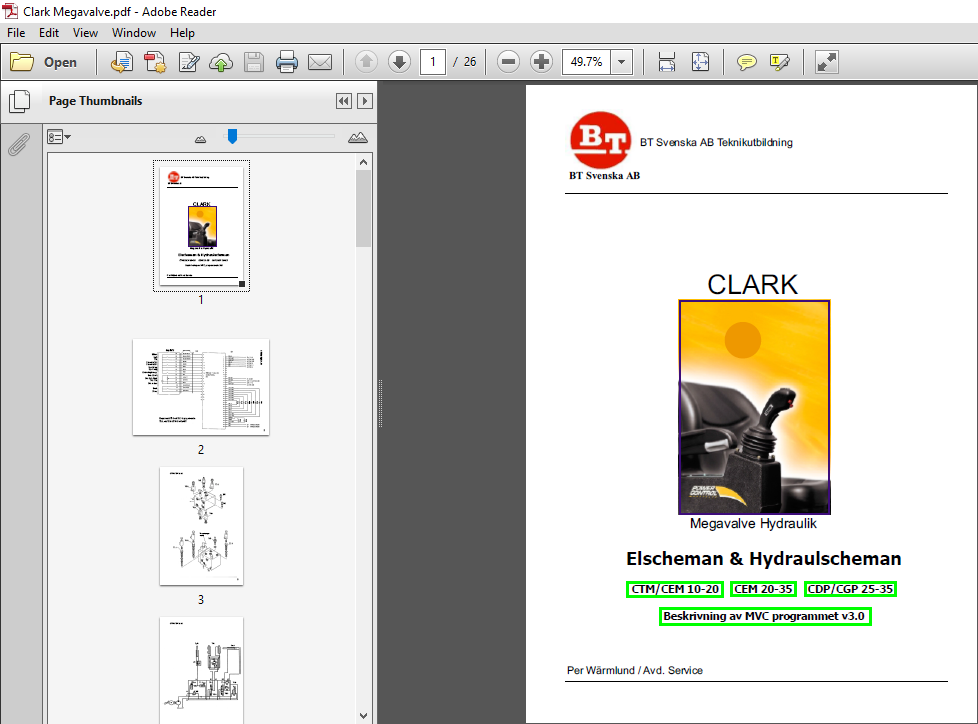Viewport: 978px width, 724px height.
Task: Click the zoom percentage field showing 49.7%
Action: (586, 62)
